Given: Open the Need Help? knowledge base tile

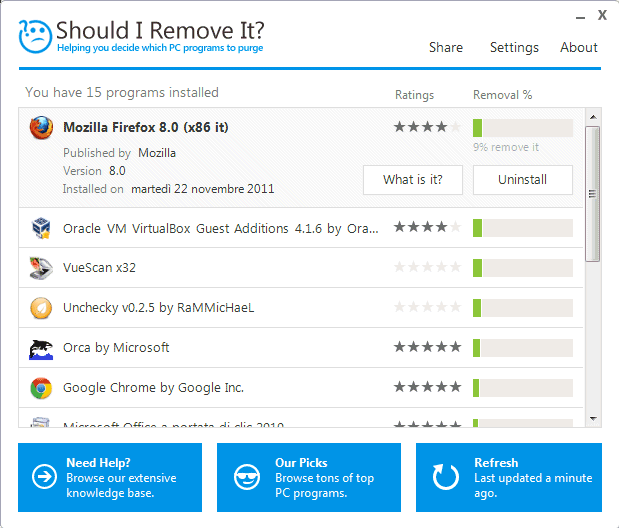Looking at the screenshot, I should coord(110,477).
